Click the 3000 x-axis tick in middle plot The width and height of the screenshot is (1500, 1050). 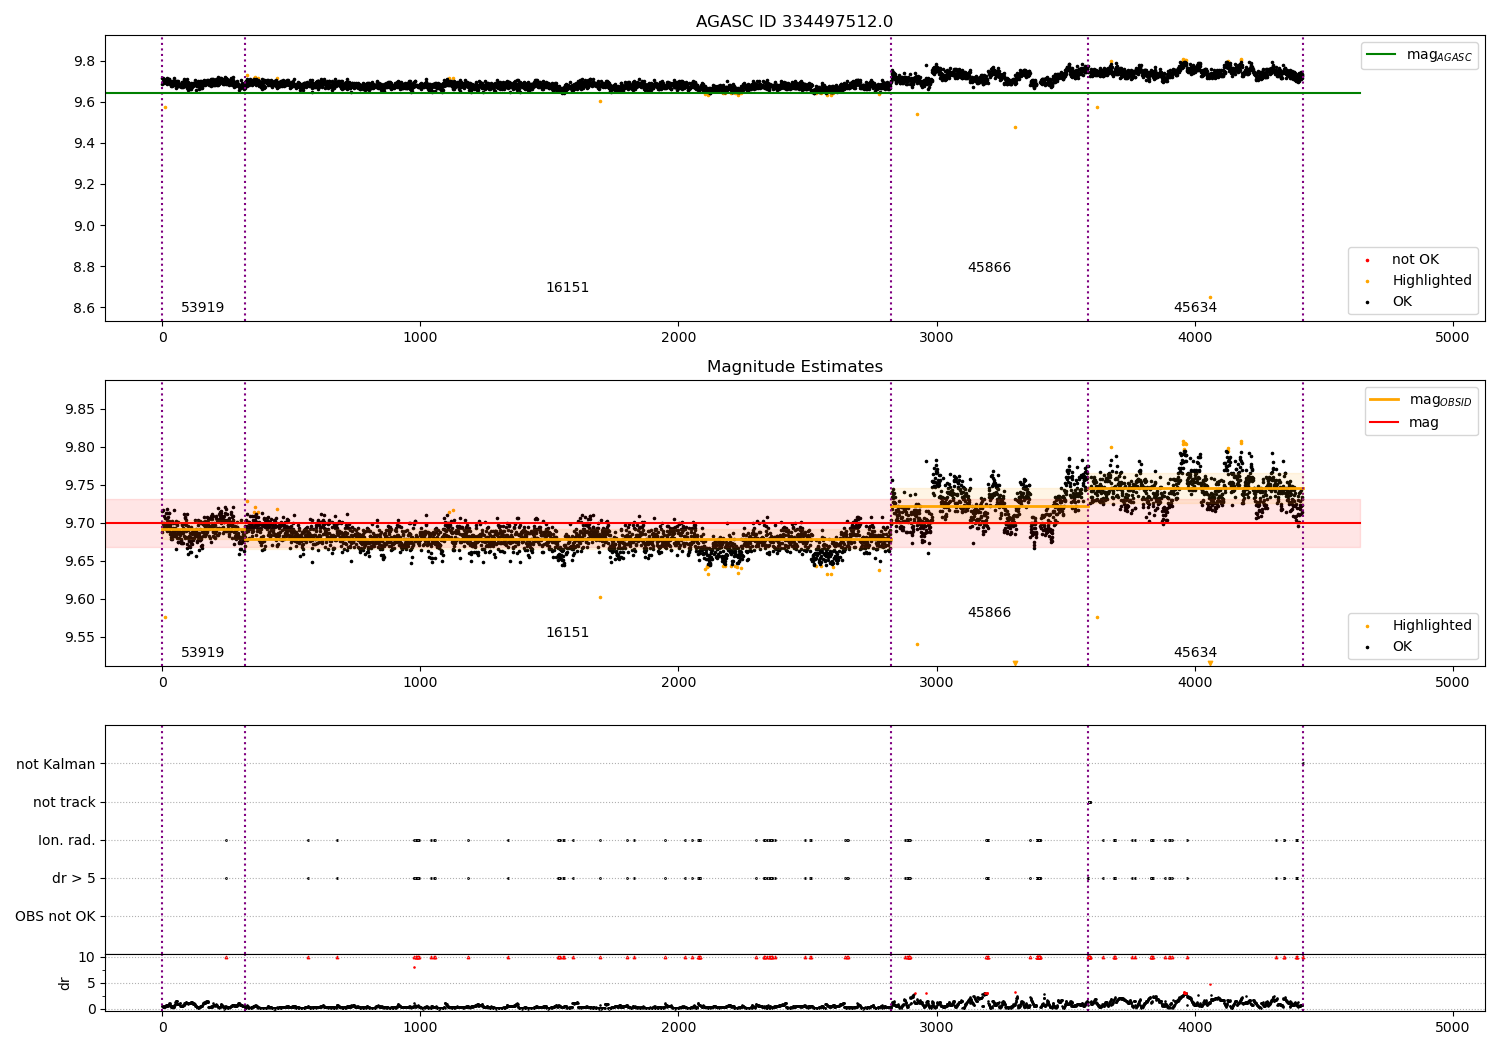[936, 683]
